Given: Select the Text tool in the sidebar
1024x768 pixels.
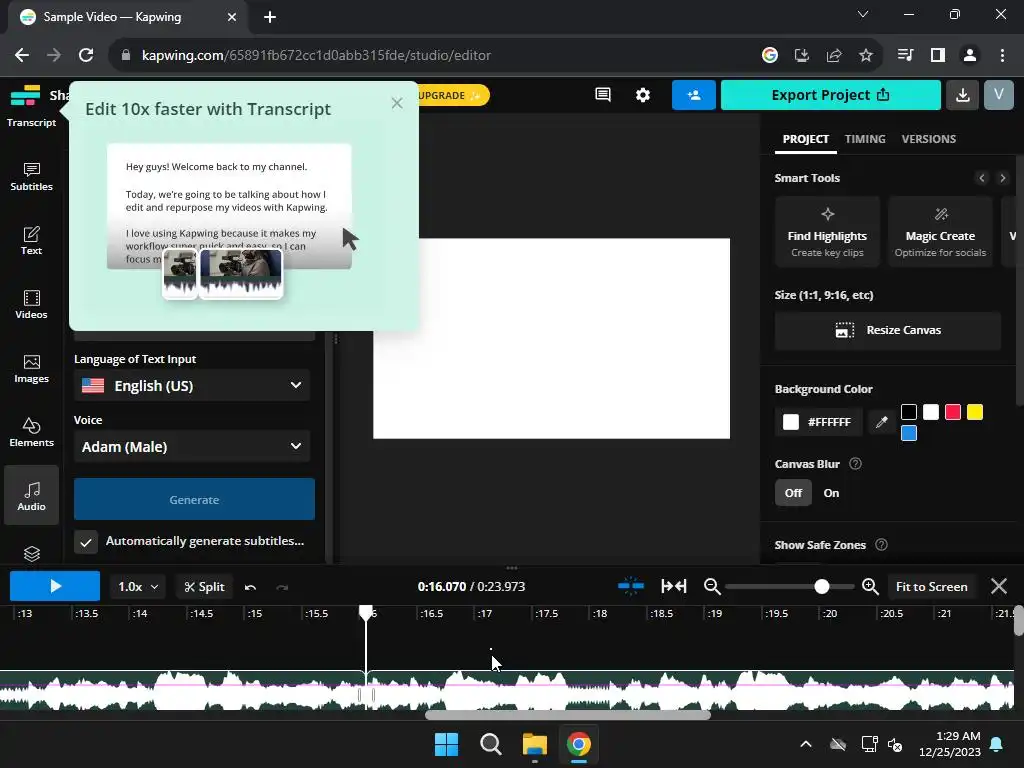Looking at the screenshot, I should [31, 241].
